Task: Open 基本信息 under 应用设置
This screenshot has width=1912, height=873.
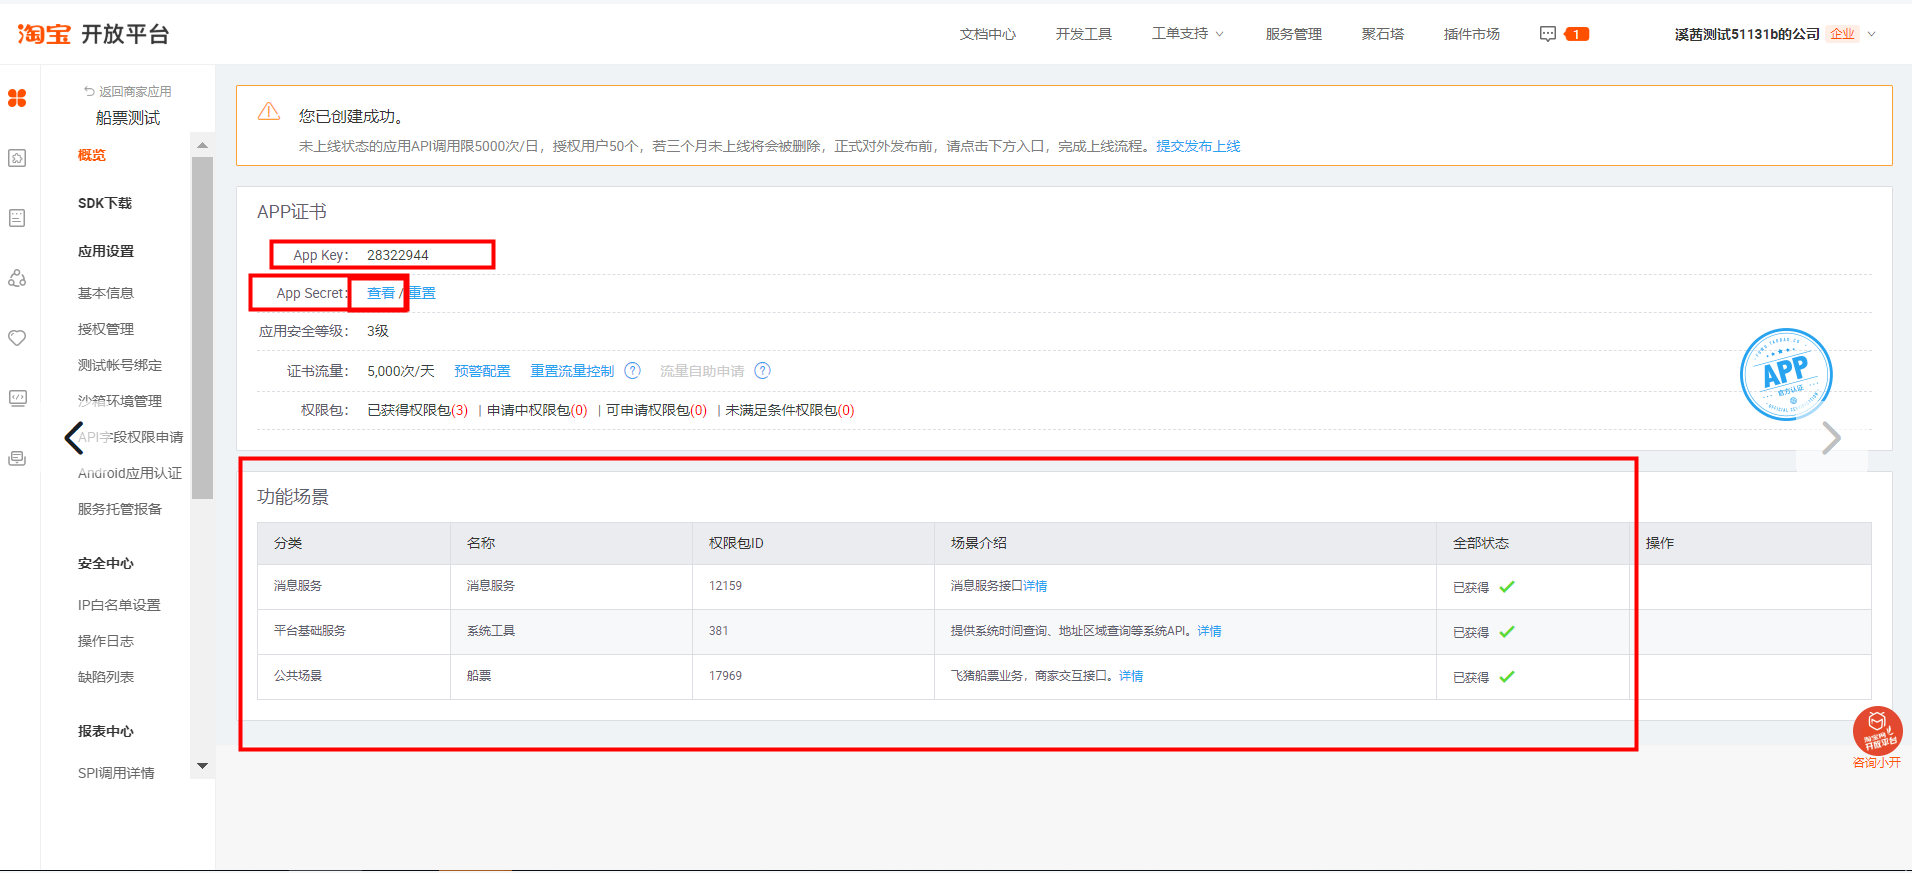Action: tap(106, 293)
